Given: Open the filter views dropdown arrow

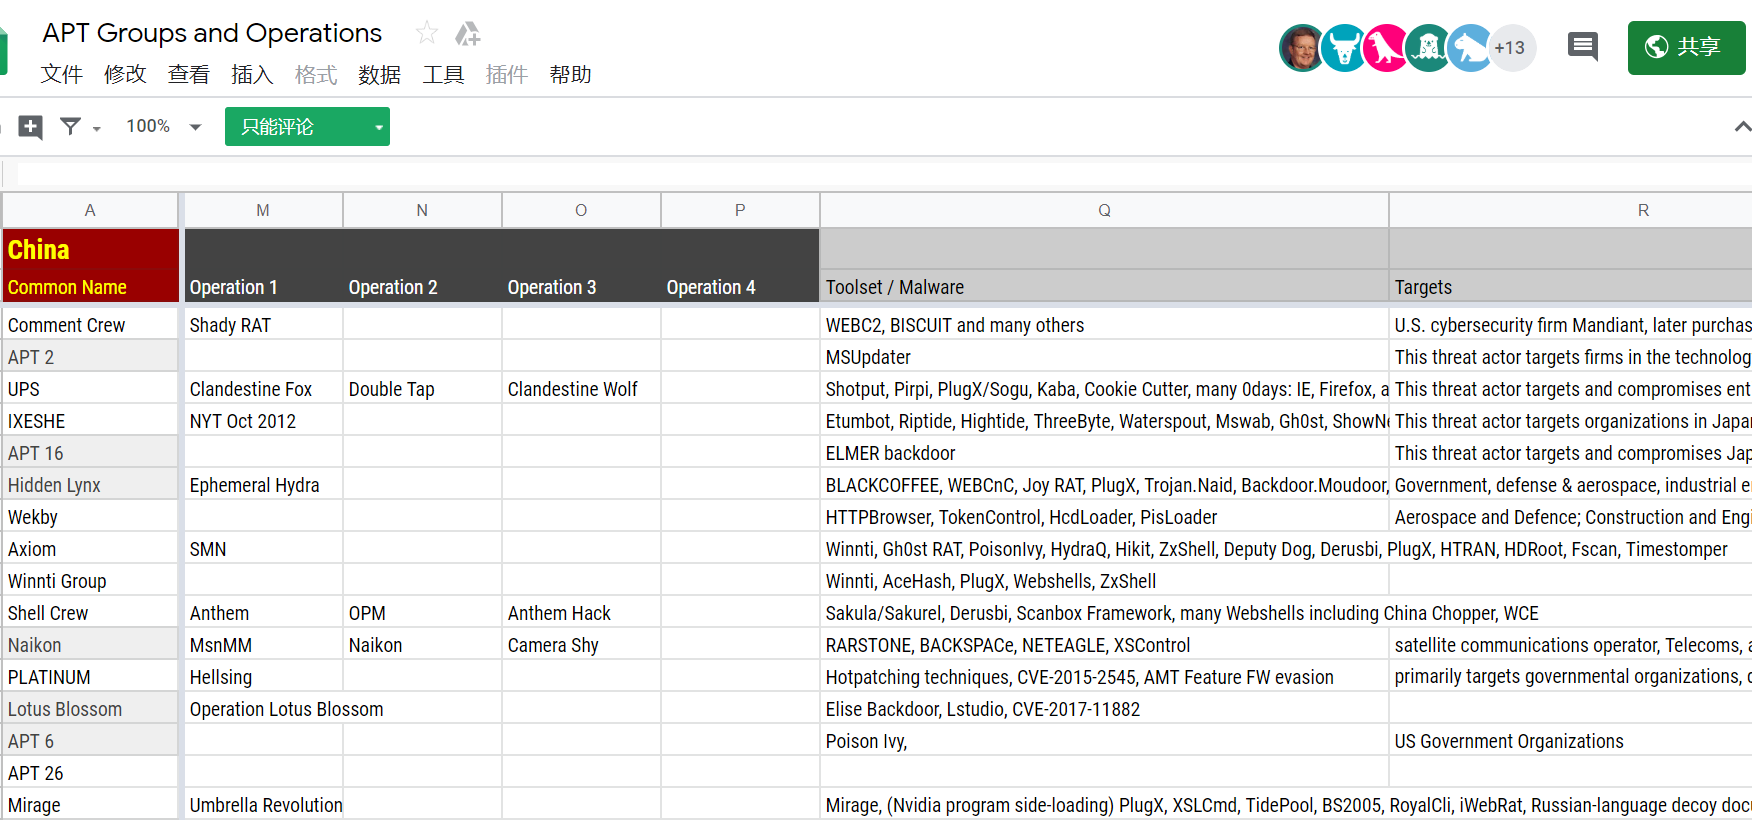Looking at the screenshot, I should (97, 129).
